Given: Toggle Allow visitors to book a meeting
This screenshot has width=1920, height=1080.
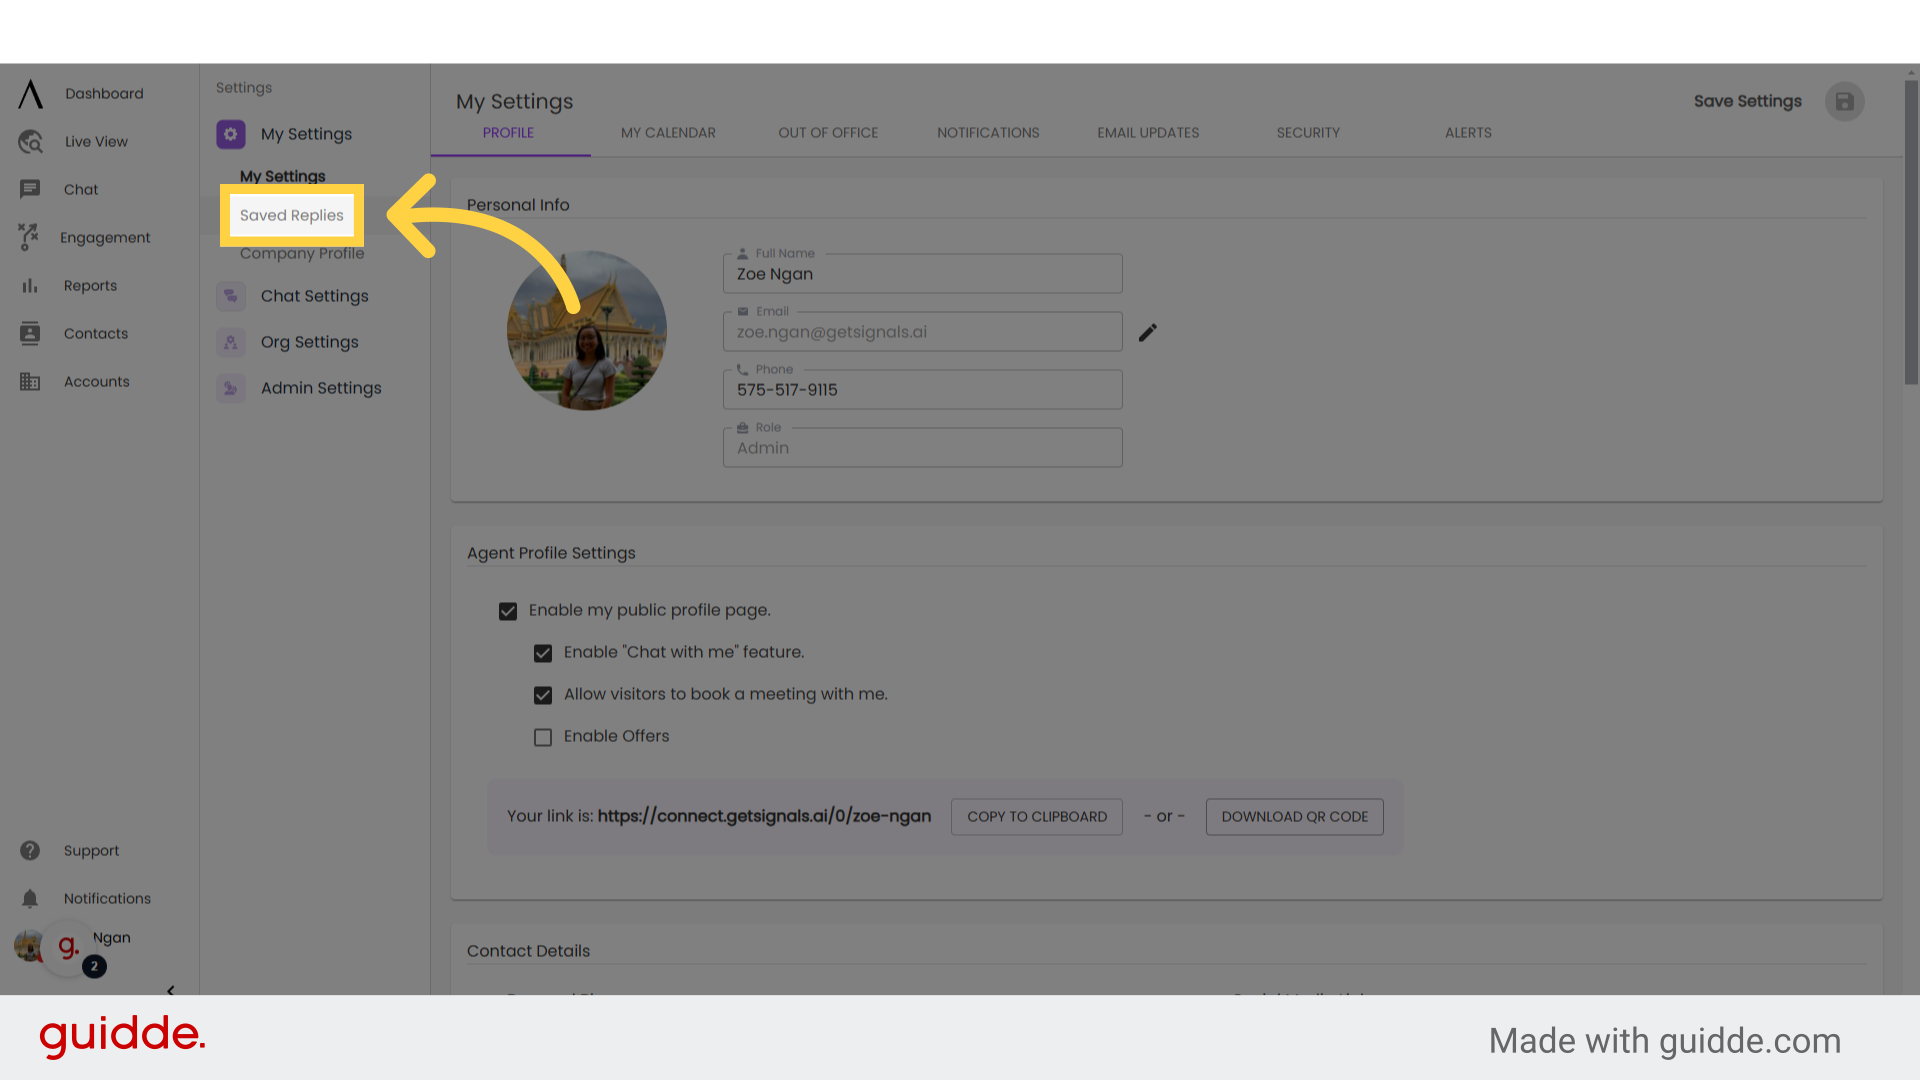Looking at the screenshot, I should [x=543, y=695].
